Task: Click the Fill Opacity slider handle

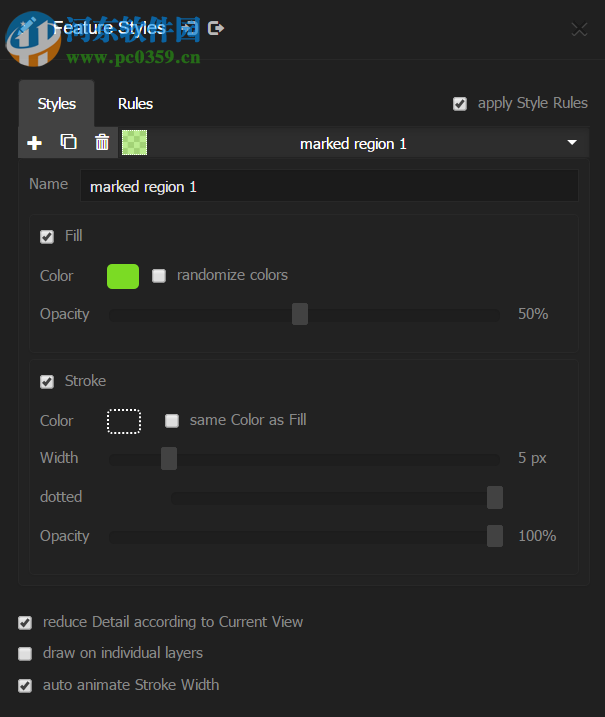Action: tap(300, 315)
